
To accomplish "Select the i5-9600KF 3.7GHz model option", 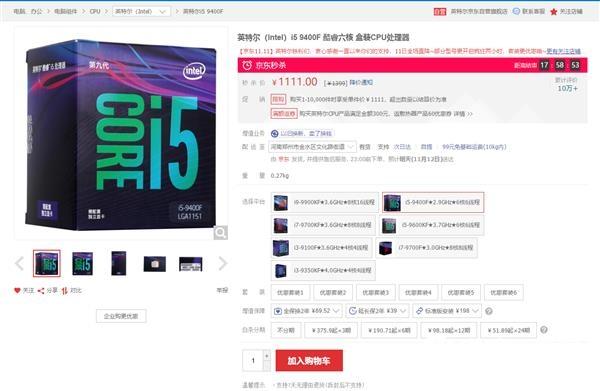I will point(431,225).
